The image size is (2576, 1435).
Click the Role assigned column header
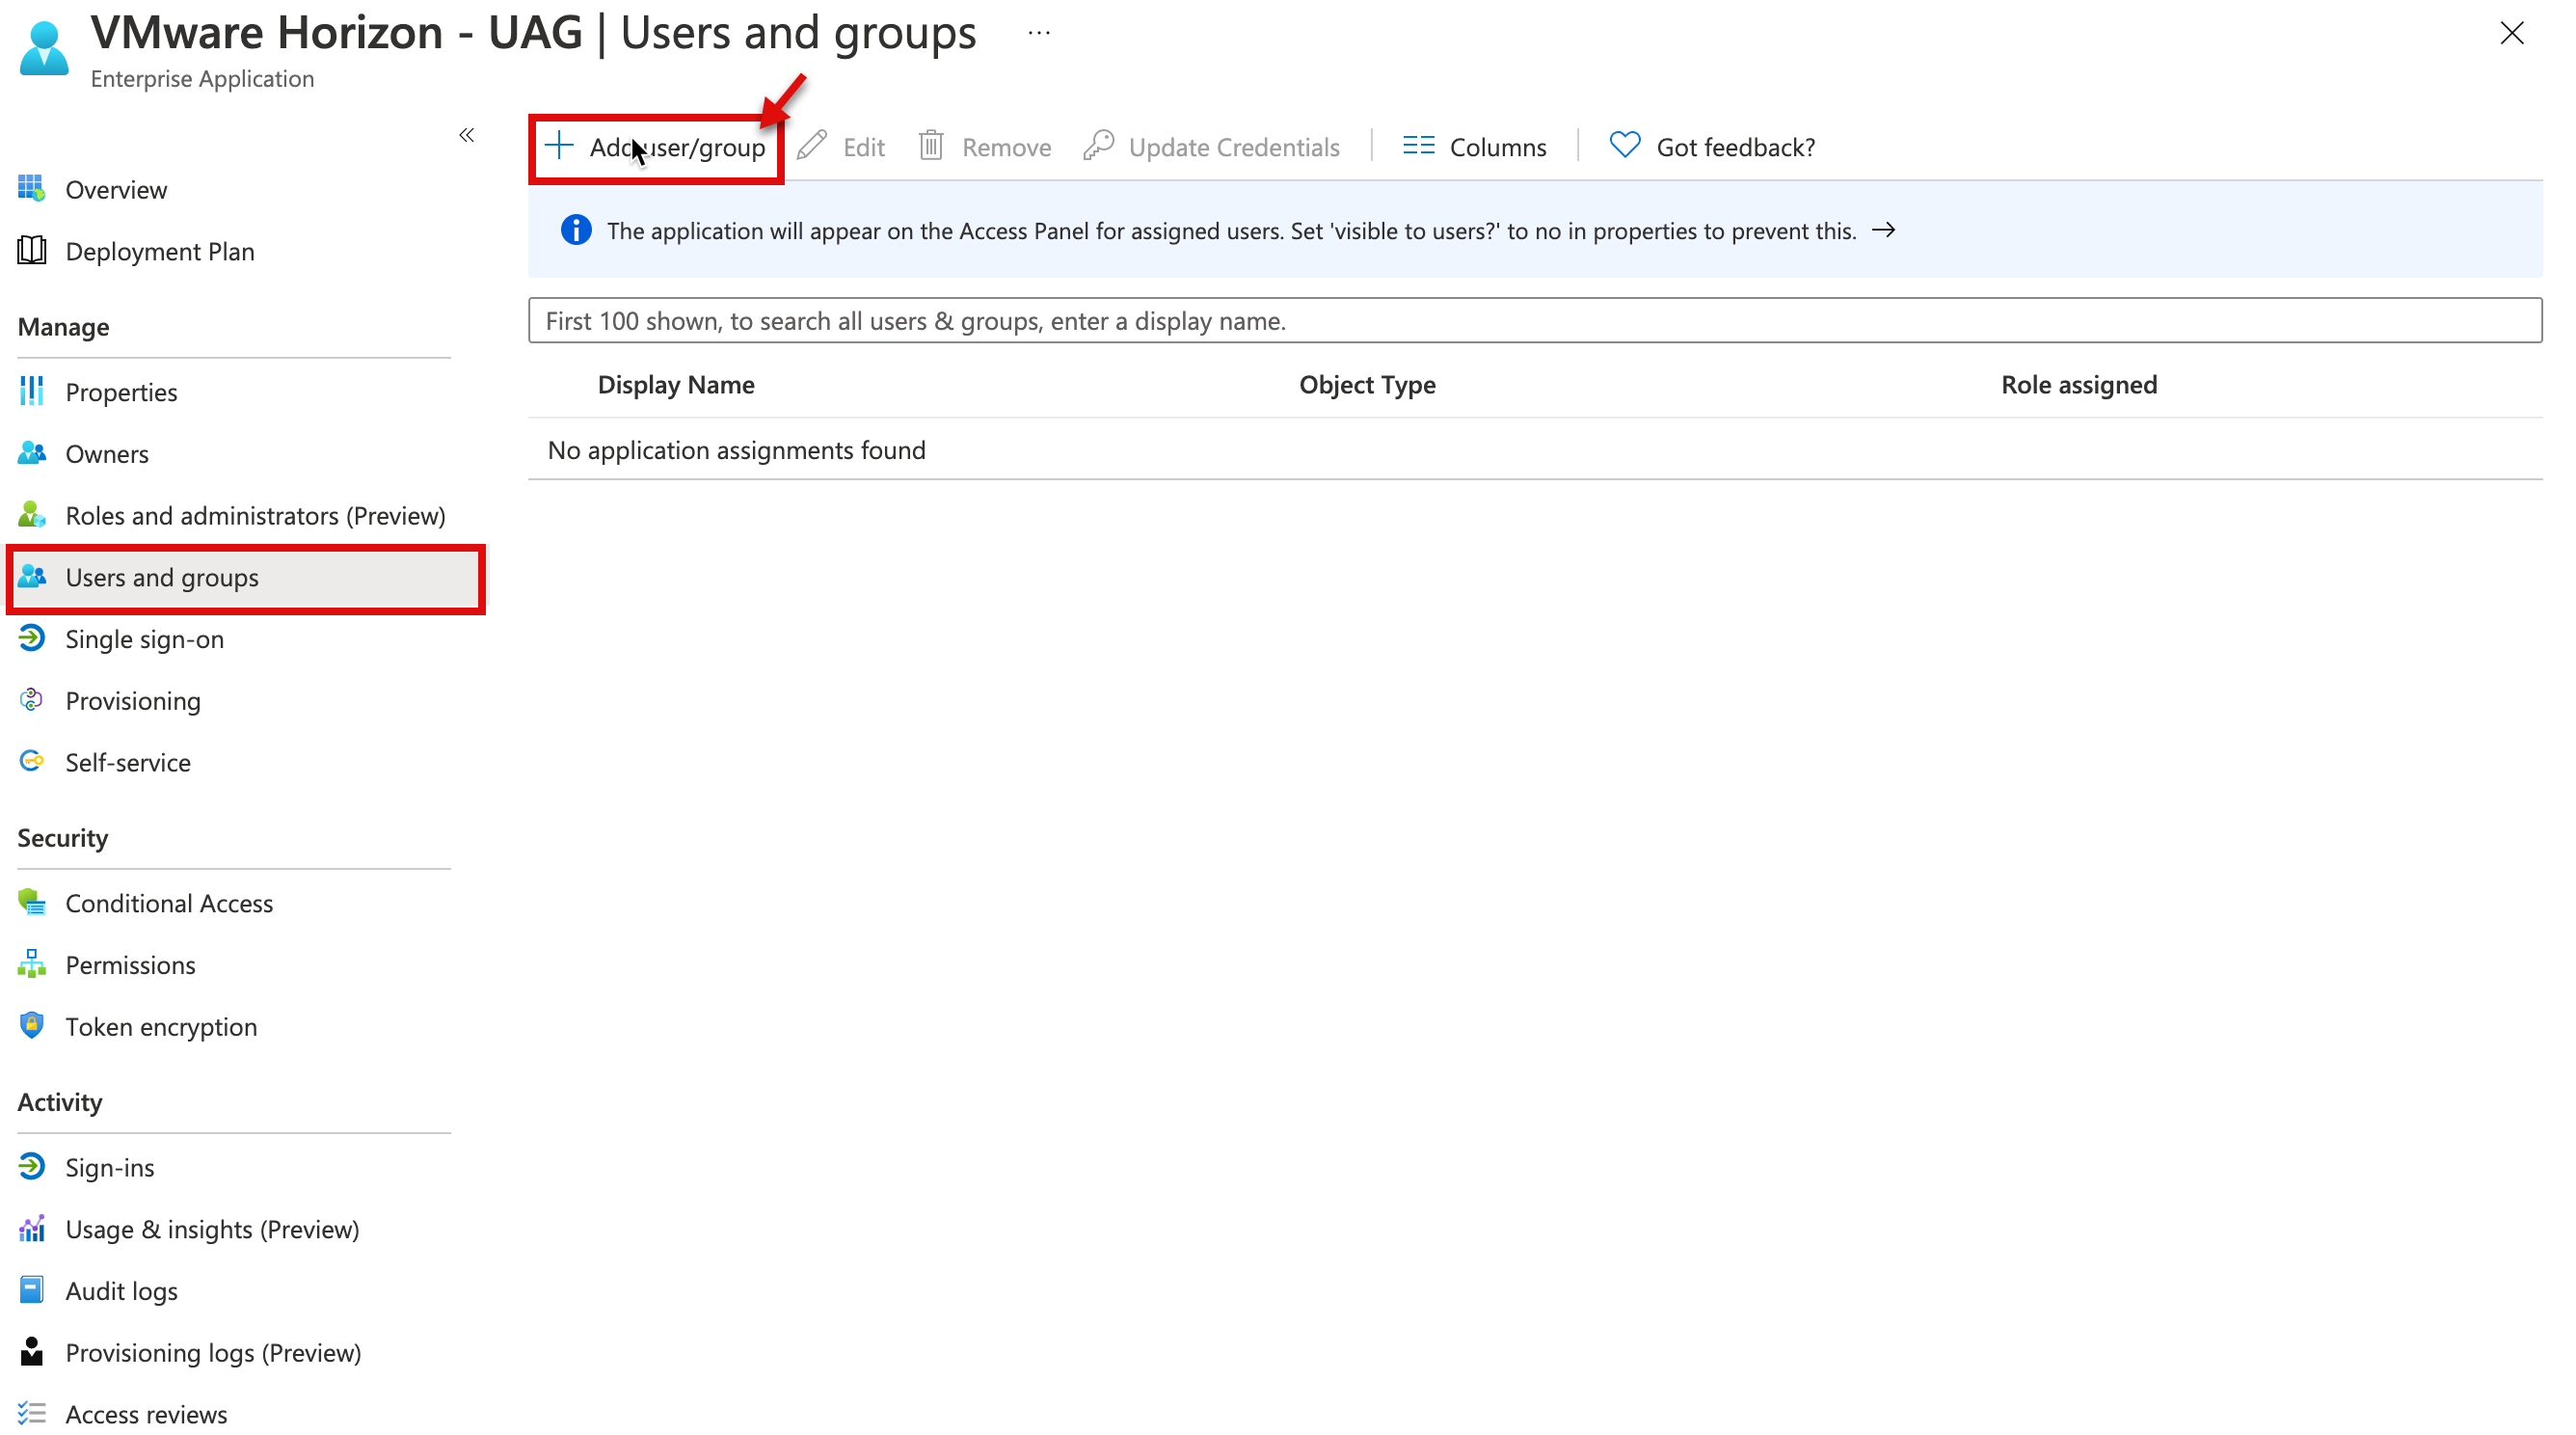point(2078,385)
